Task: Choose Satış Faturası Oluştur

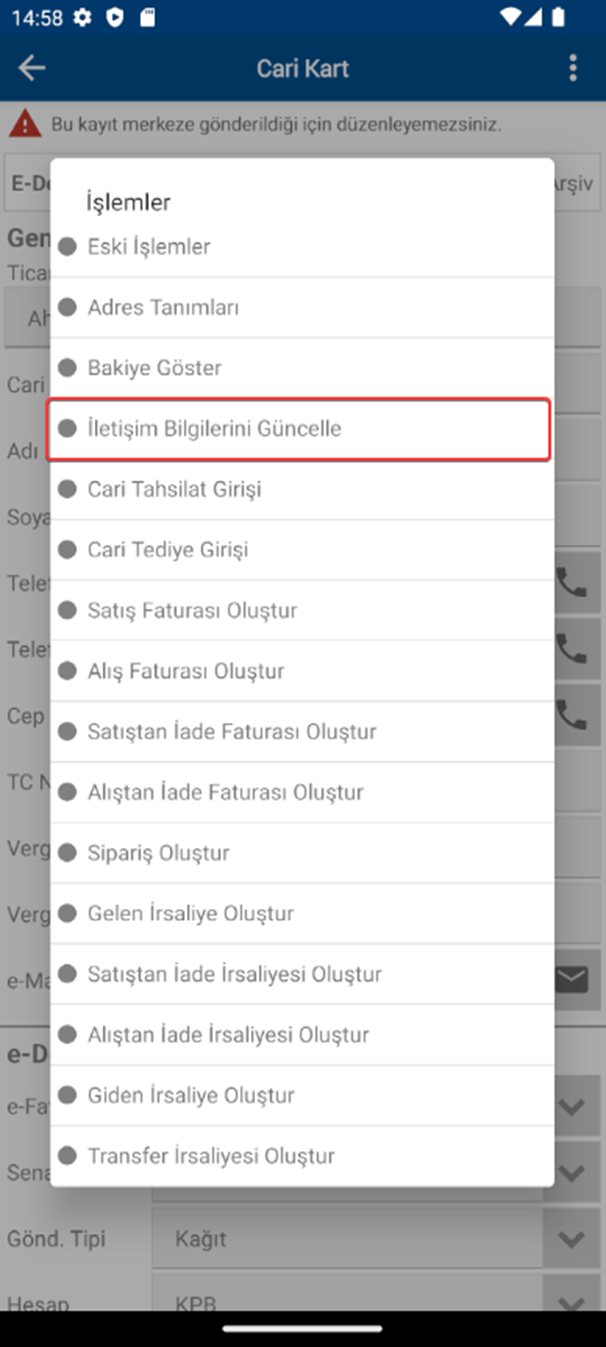Action: click(x=302, y=611)
